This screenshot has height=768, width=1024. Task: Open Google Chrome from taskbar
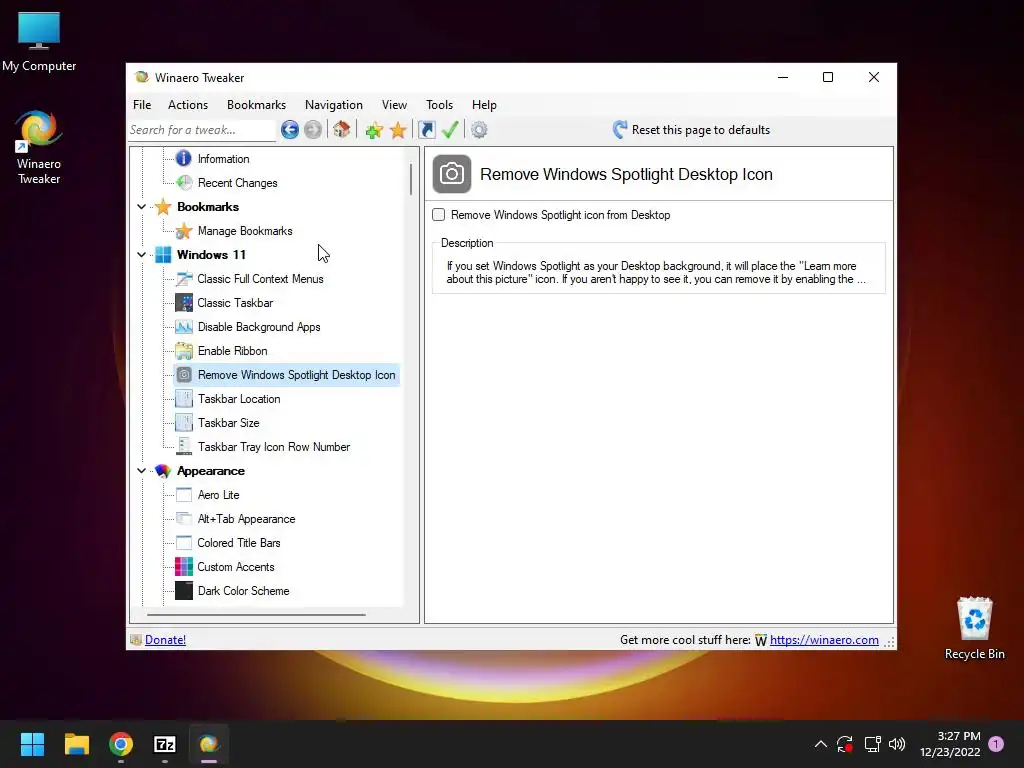tap(121, 744)
